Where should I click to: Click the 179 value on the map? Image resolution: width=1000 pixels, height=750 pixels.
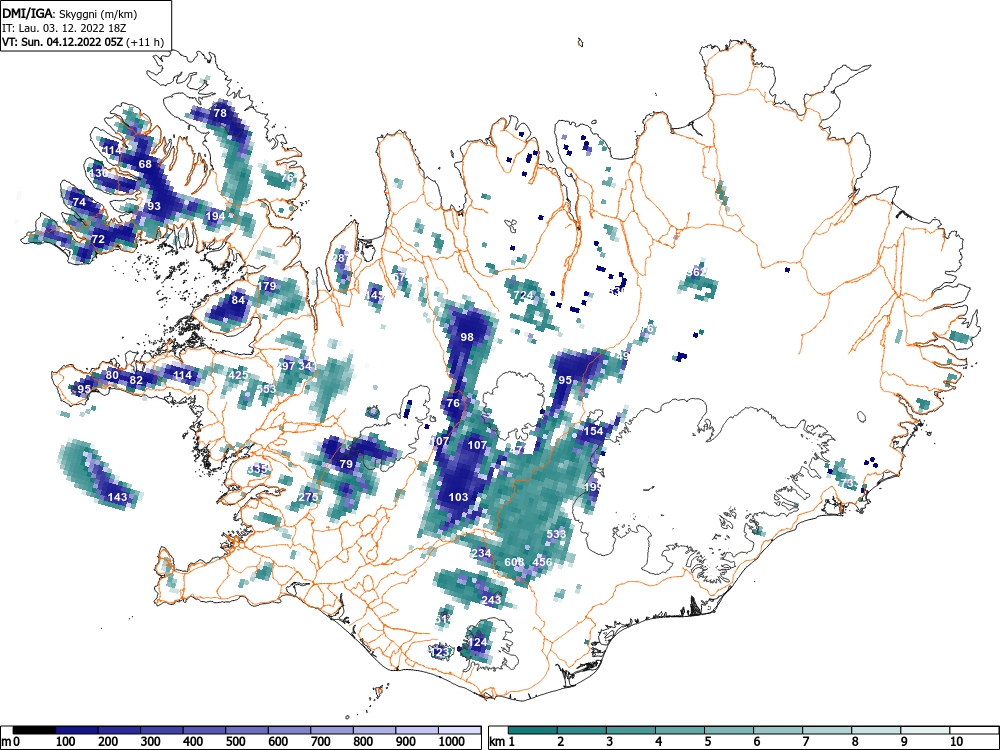click(267, 286)
